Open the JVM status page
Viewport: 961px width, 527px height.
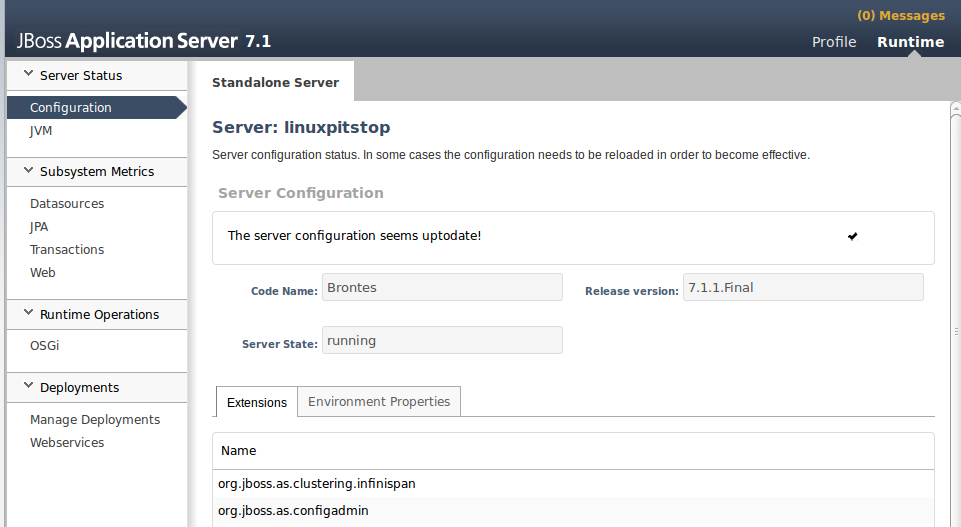[41, 131]
